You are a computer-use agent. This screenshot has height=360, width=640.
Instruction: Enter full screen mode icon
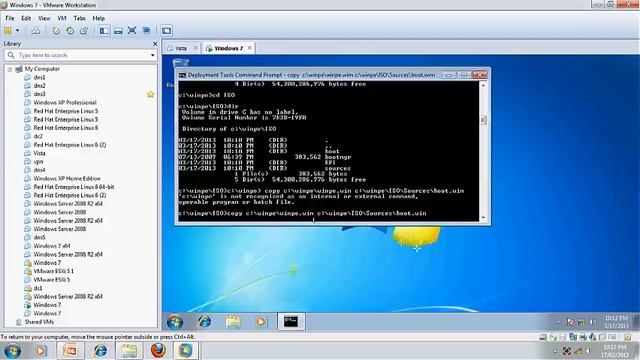point(132,31)
